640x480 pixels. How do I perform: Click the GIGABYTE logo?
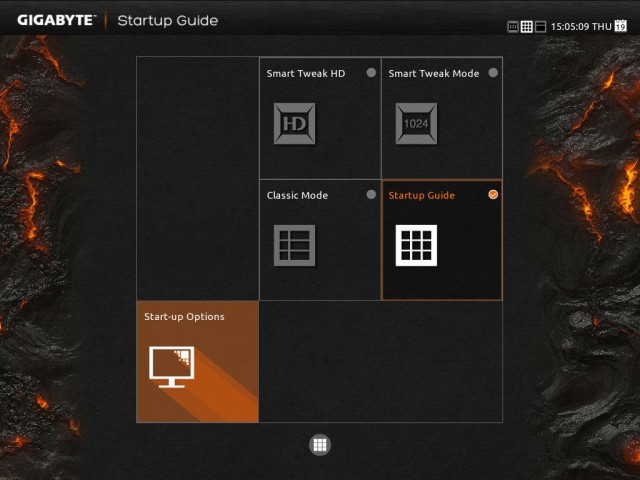pos(56,20)
